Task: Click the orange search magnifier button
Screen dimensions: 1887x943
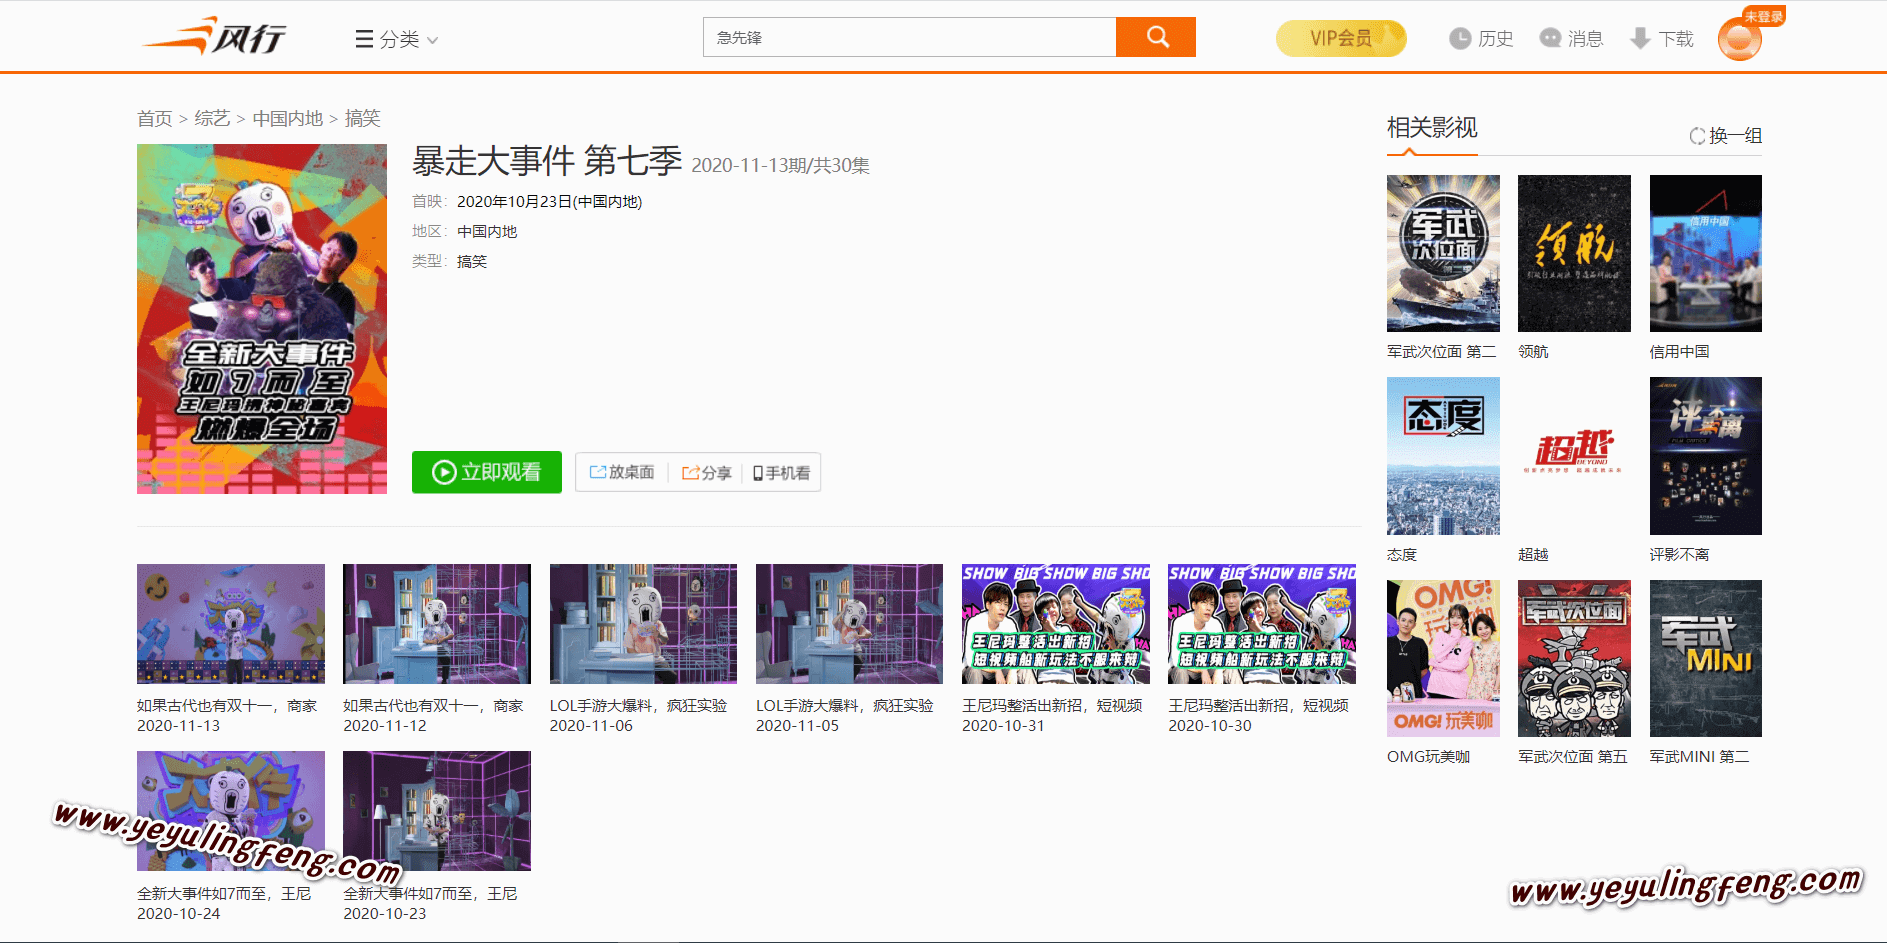Action: click(1156, 37)
